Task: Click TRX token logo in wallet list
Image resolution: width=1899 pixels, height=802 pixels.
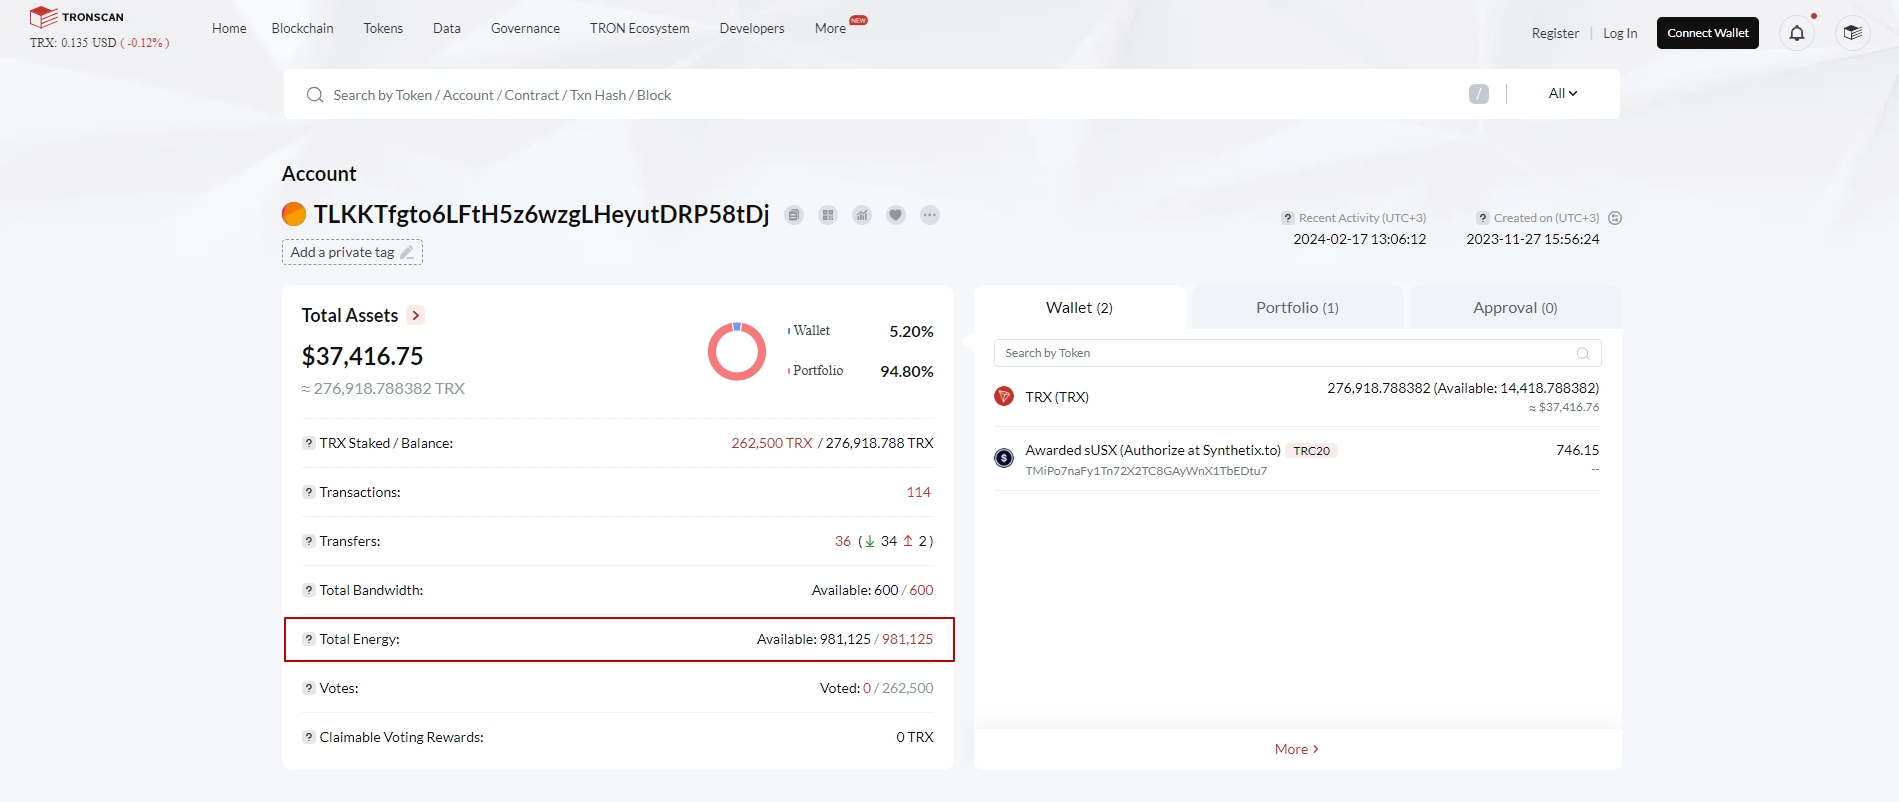Action: [x=1004, y=397]
